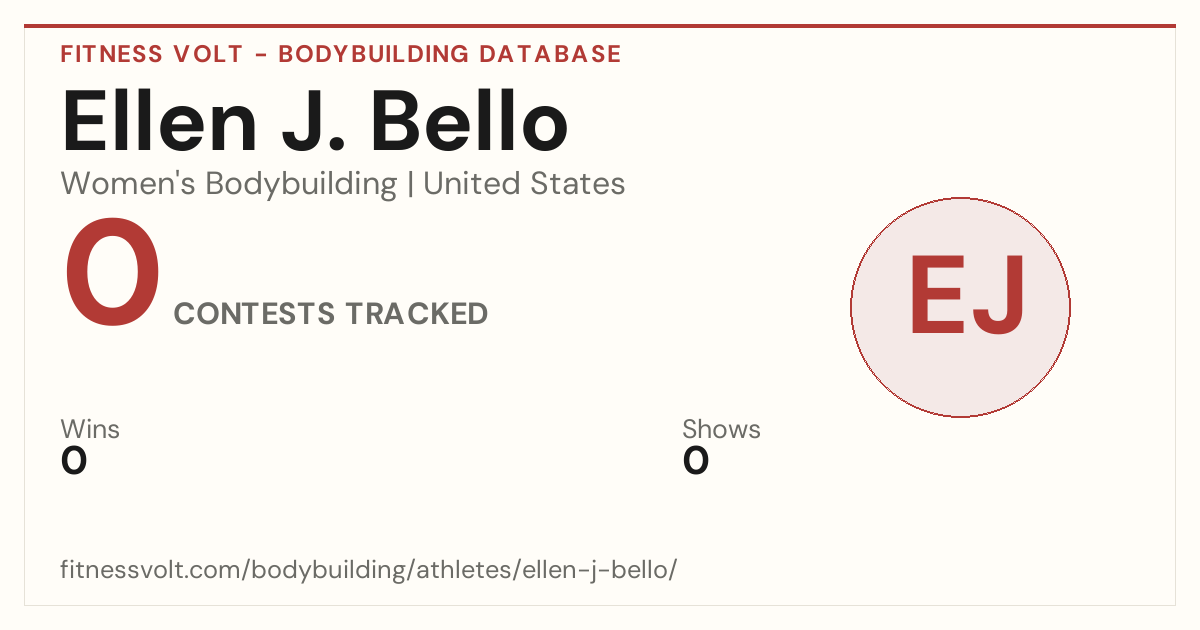Click the large red zero contests number
The height and width of the screenshot is (630, 1200).
pos(112,275)
